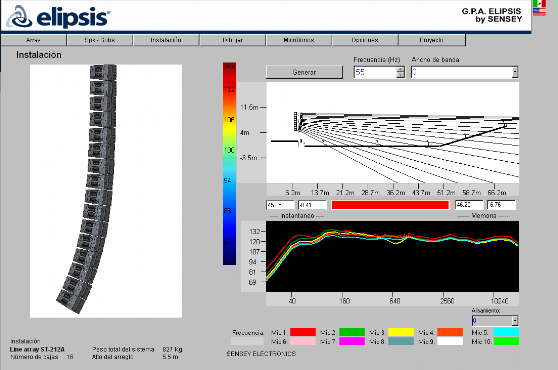This screenshot has height=370, width=558.
Task: Click the red progress bar below the venue plot
Action: click(x=390, y=205)
